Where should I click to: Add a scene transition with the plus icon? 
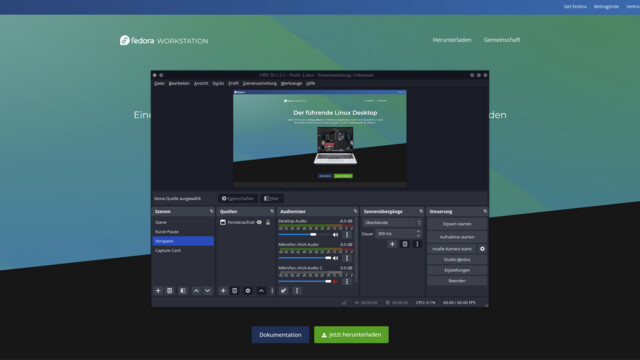pos(392,244)
